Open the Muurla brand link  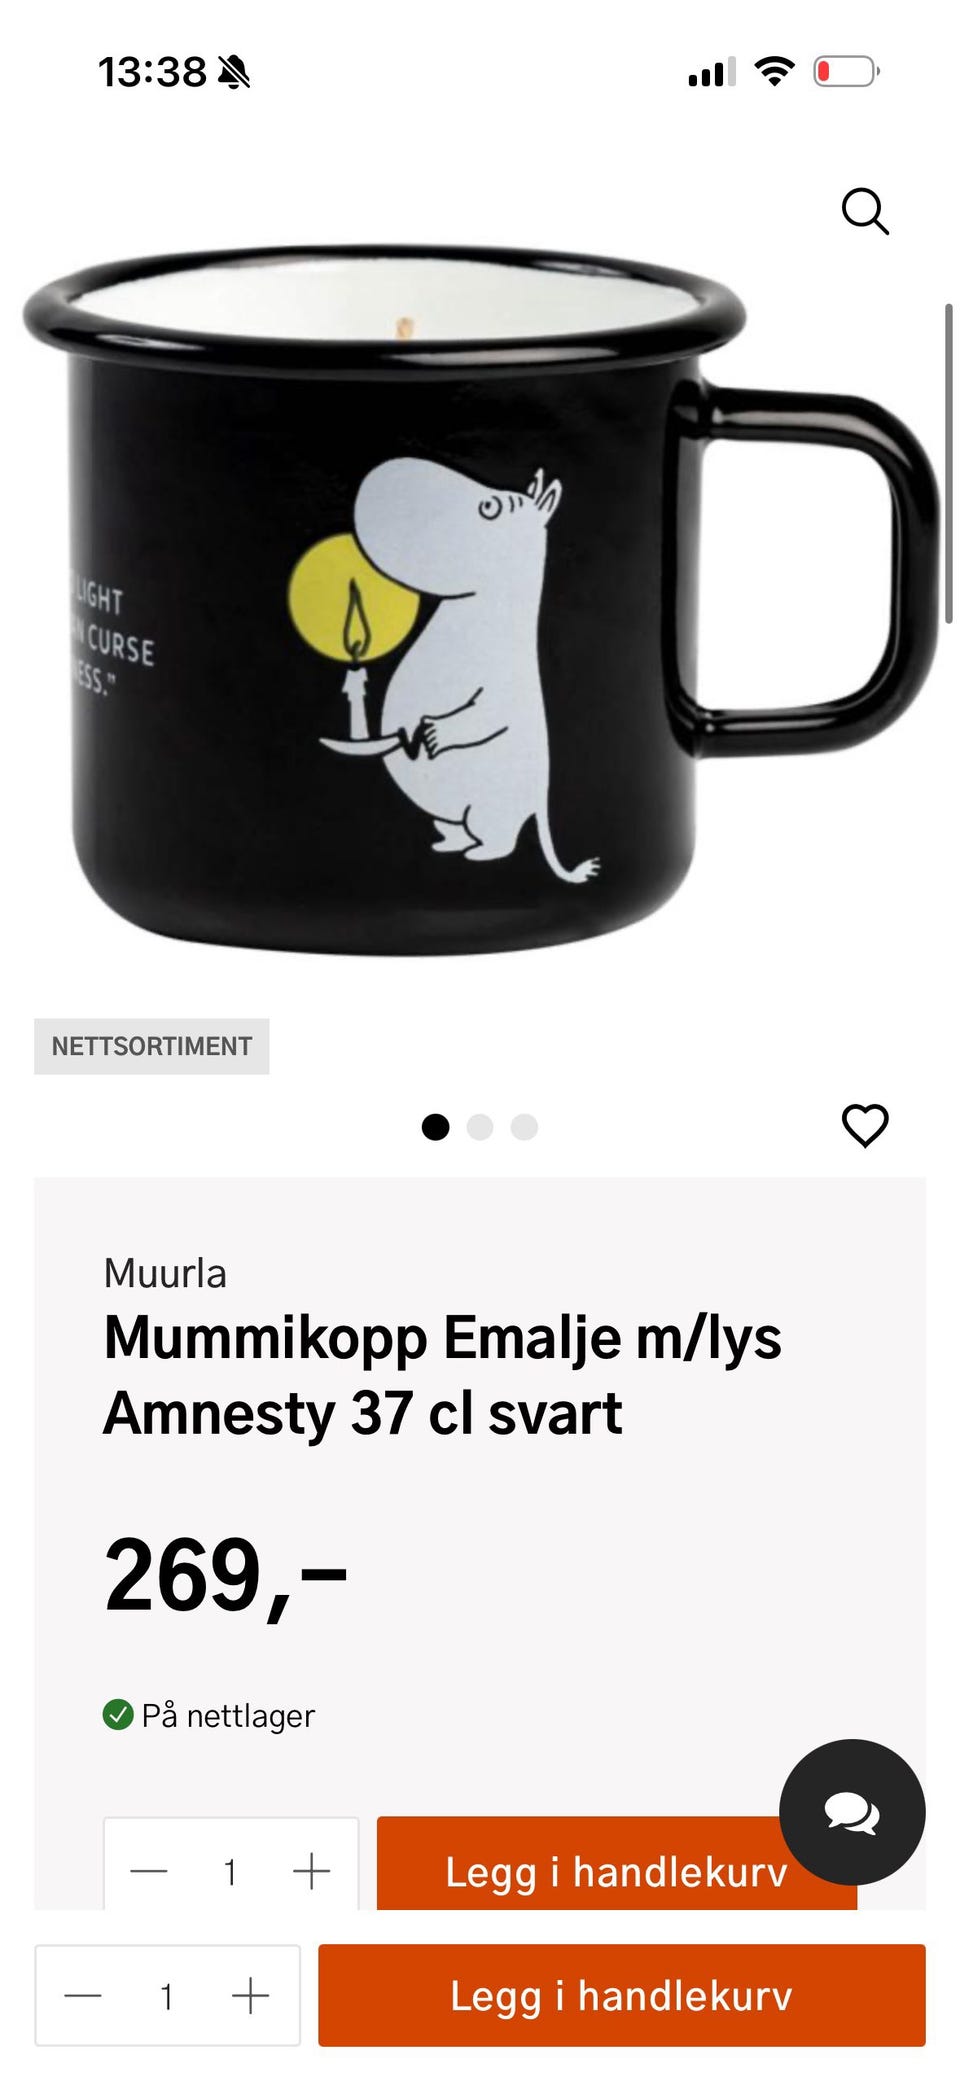(x=165, y=1274)
